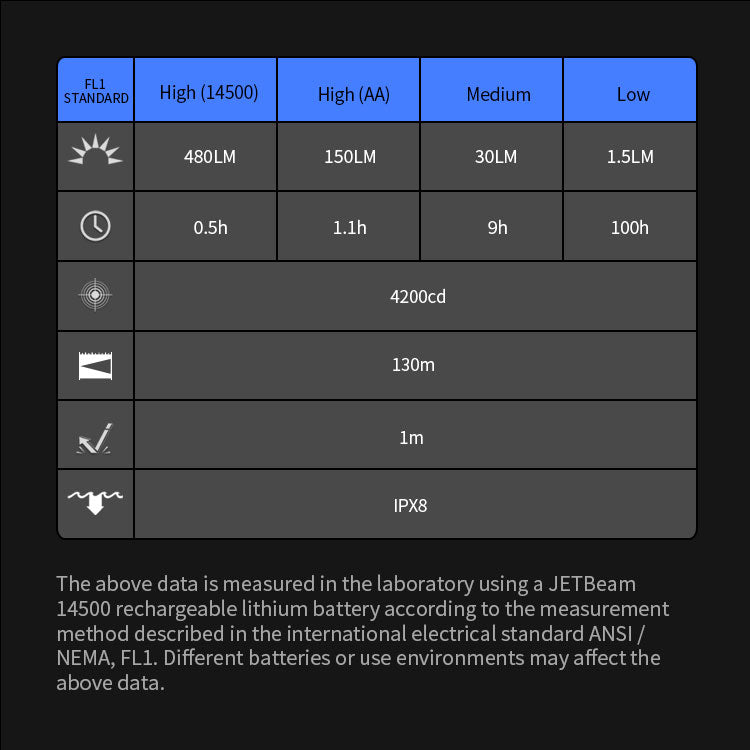This screenshot has height=750, width=750.
Task: Select the FL1 STANDARD header cell
Action: (96, 92)
